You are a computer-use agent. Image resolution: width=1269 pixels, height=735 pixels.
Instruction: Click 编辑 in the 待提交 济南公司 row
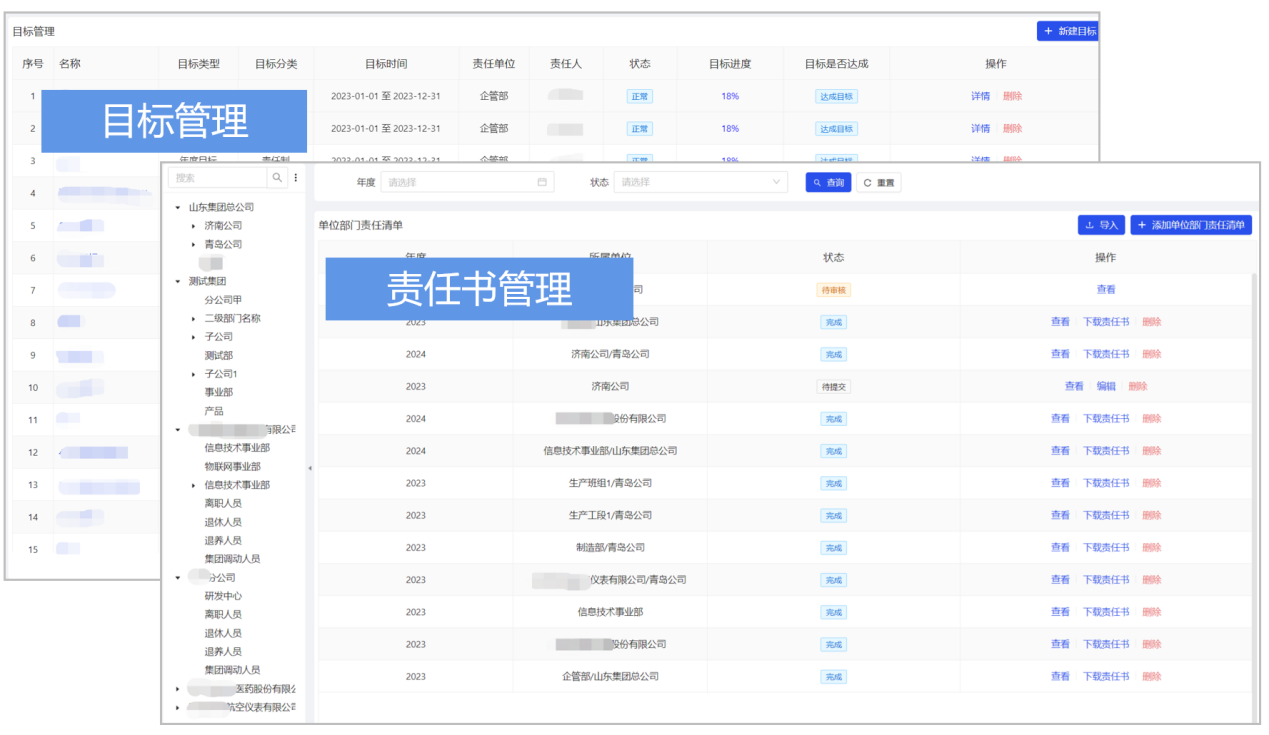(1105, 386)
